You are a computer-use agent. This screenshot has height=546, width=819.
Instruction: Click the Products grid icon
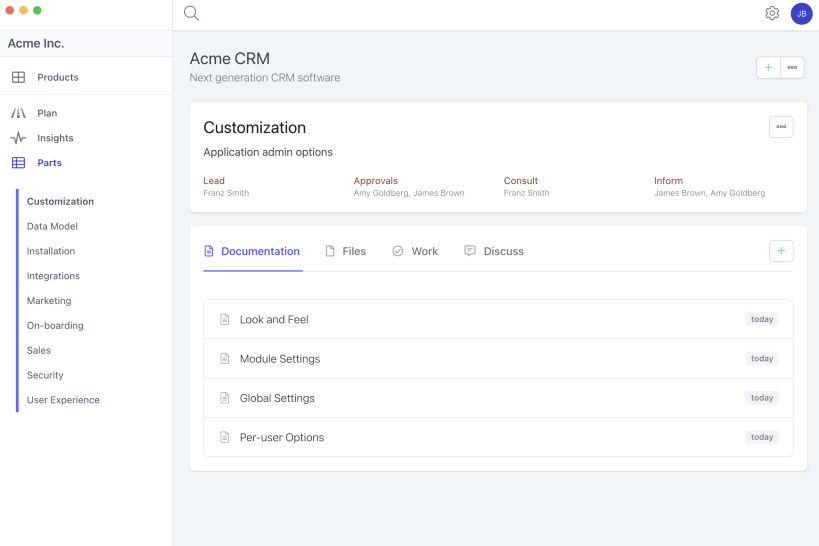point(18,77)
